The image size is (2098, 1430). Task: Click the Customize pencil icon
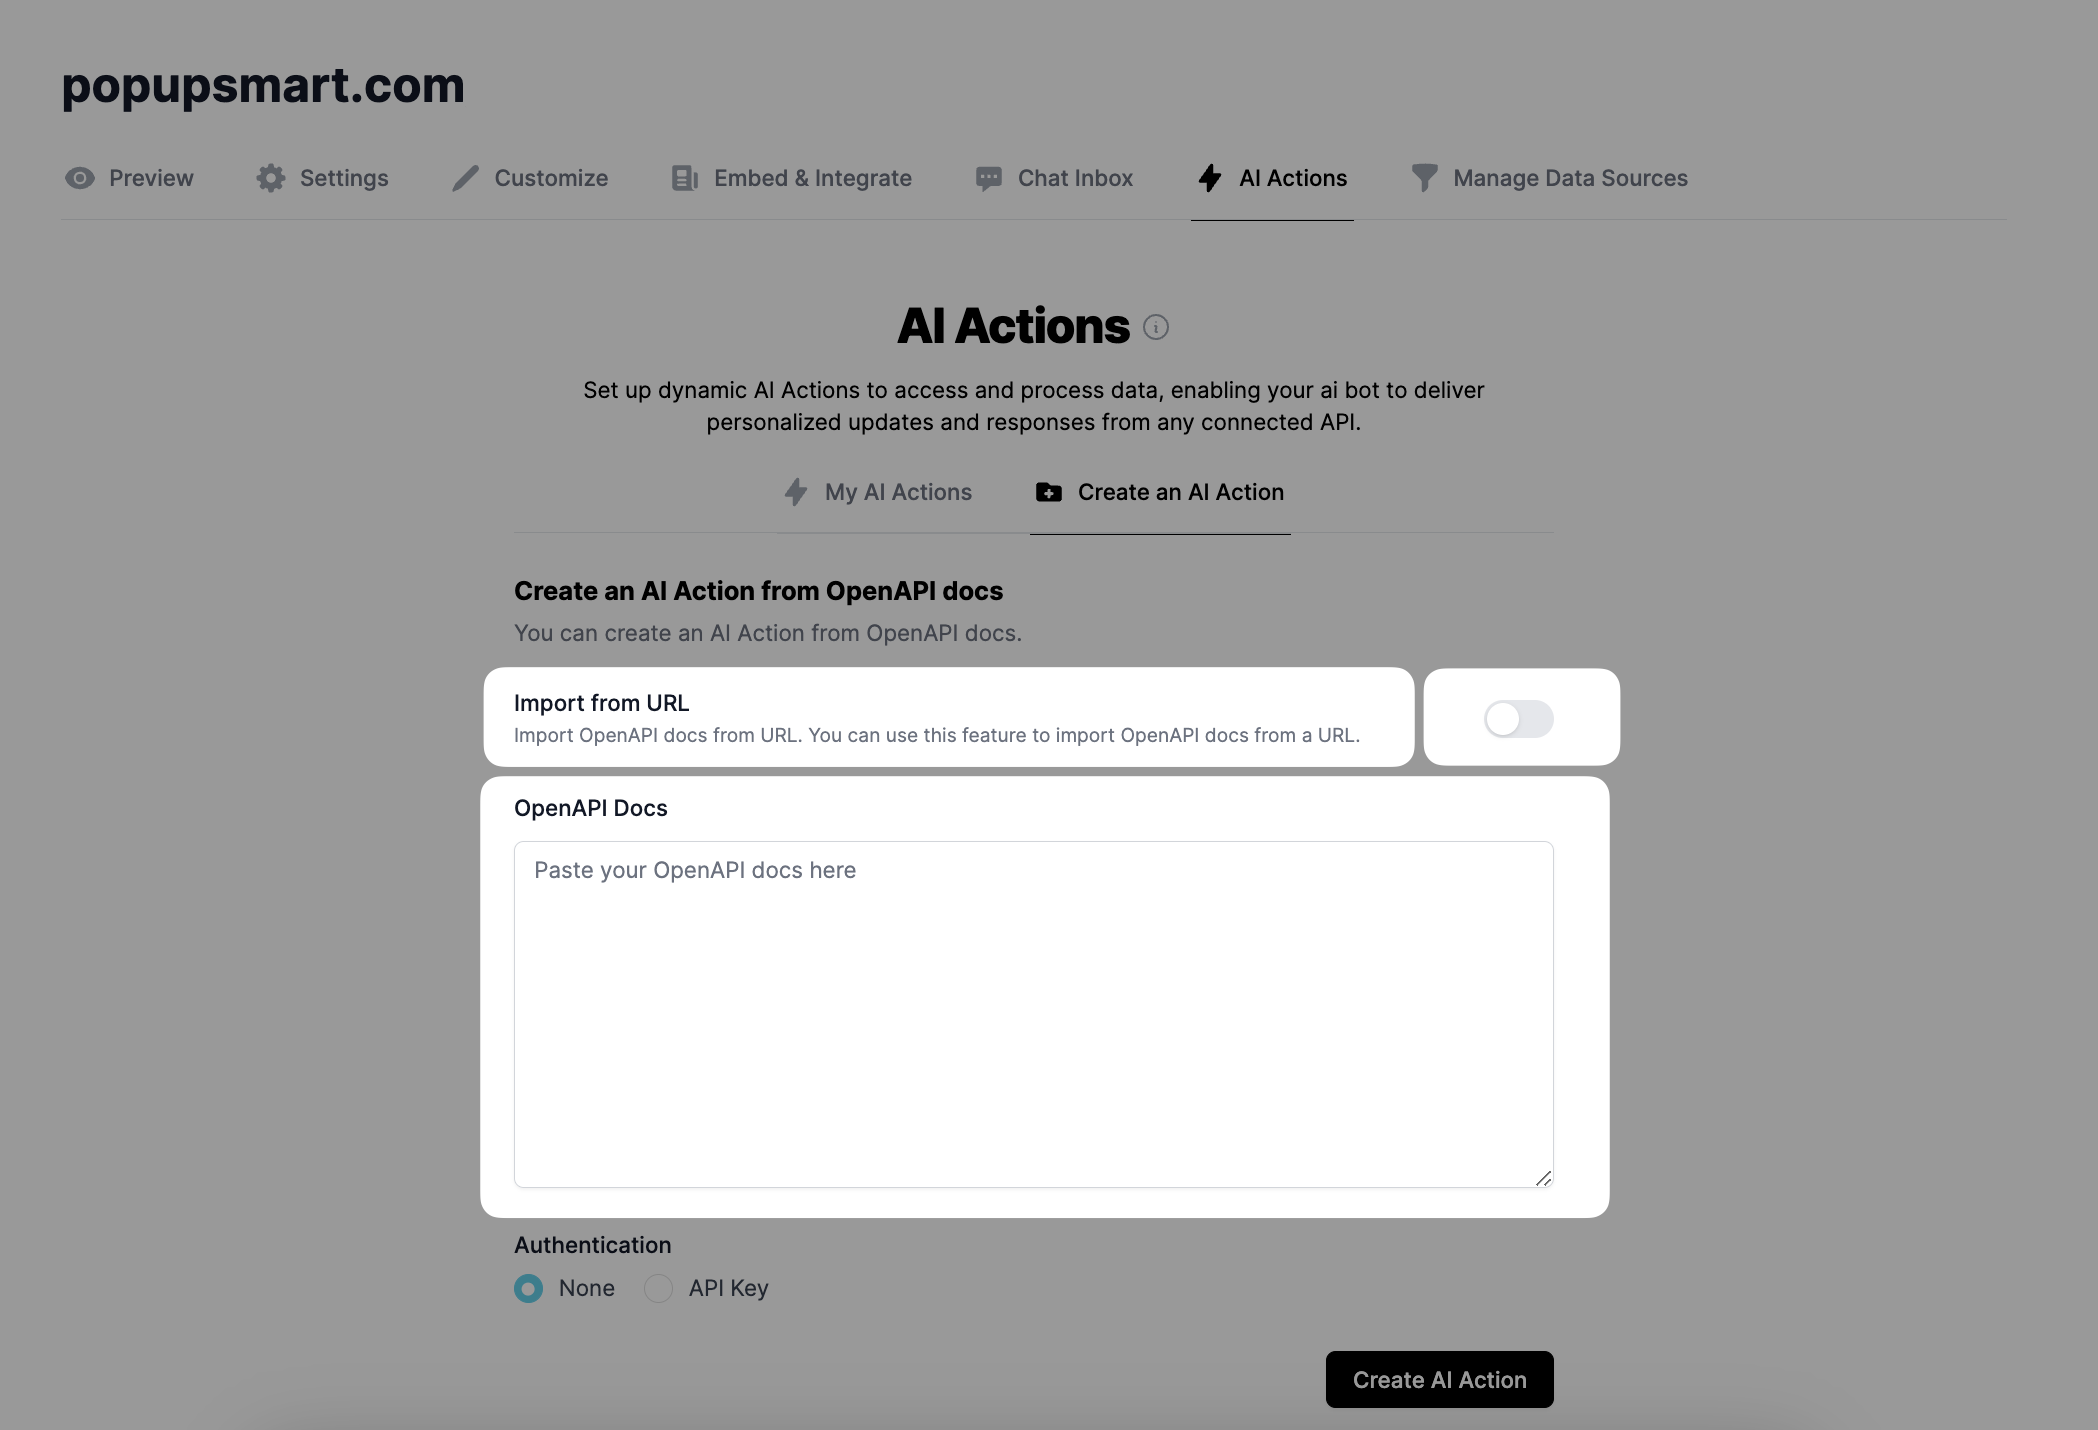pyautogui.click(x=464, y=177)
